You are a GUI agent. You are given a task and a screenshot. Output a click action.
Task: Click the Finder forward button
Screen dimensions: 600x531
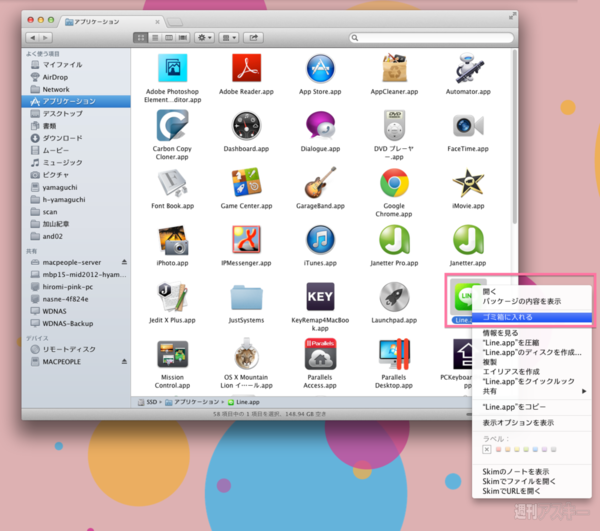tap(46, 37)
